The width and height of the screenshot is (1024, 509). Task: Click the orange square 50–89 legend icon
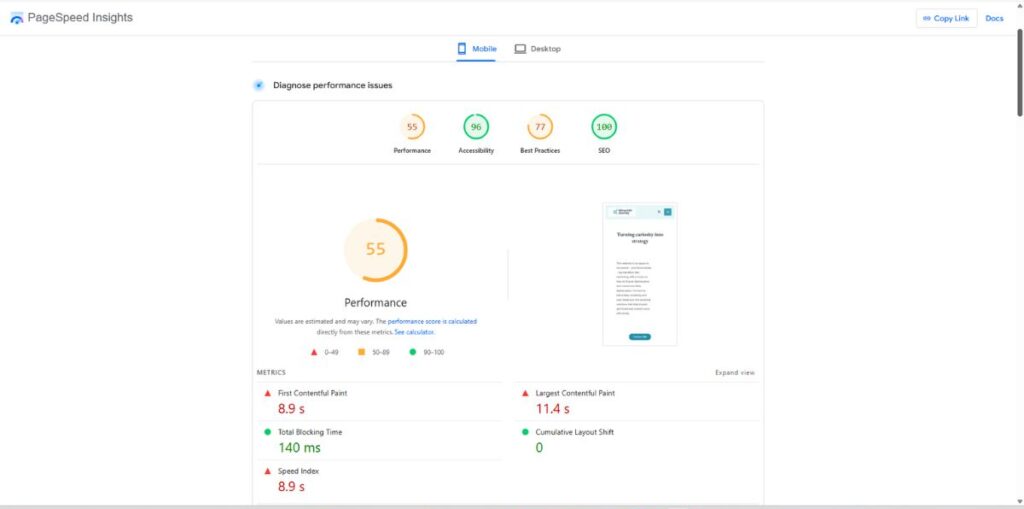pyautogui.click(x=361, y=352)
